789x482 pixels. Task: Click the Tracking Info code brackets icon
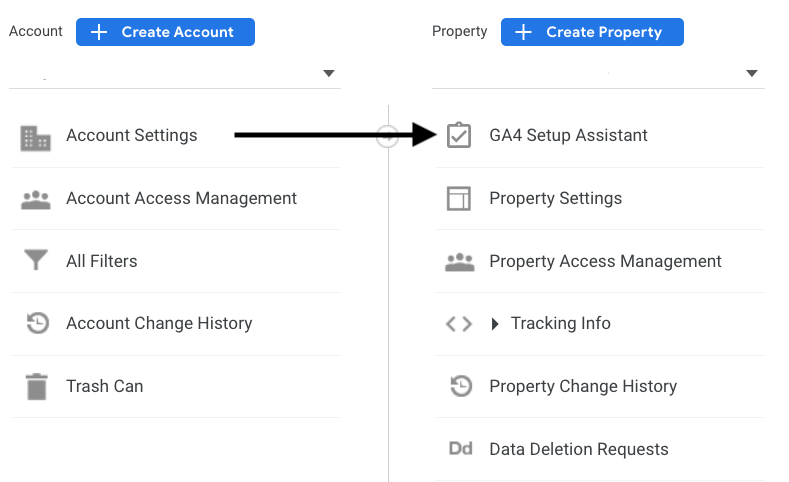[x=459, y=324]
